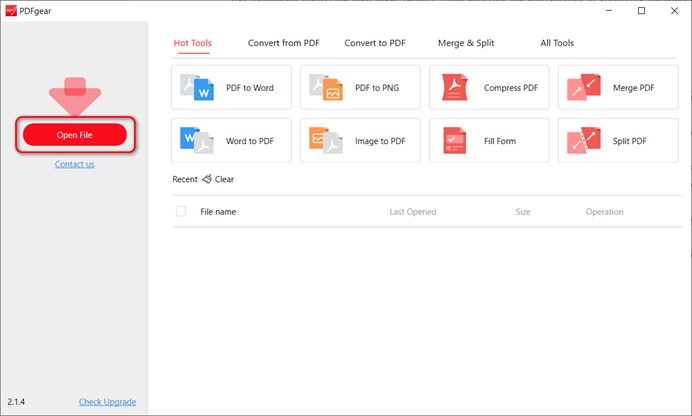Click the Recent section label

pyautogui.click(x=184, y=179)
